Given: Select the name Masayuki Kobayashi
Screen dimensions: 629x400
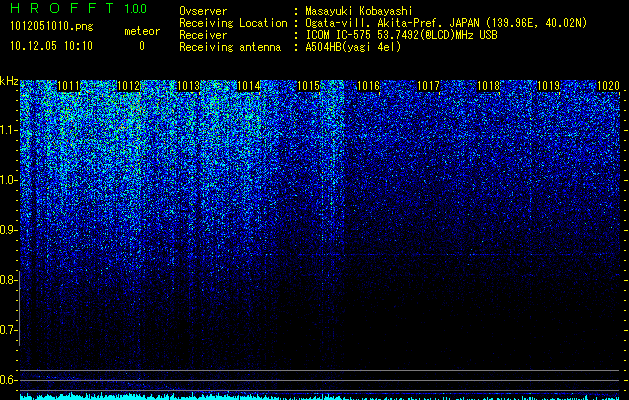Looking at the screenshot, I should click(x=359, y=11).
